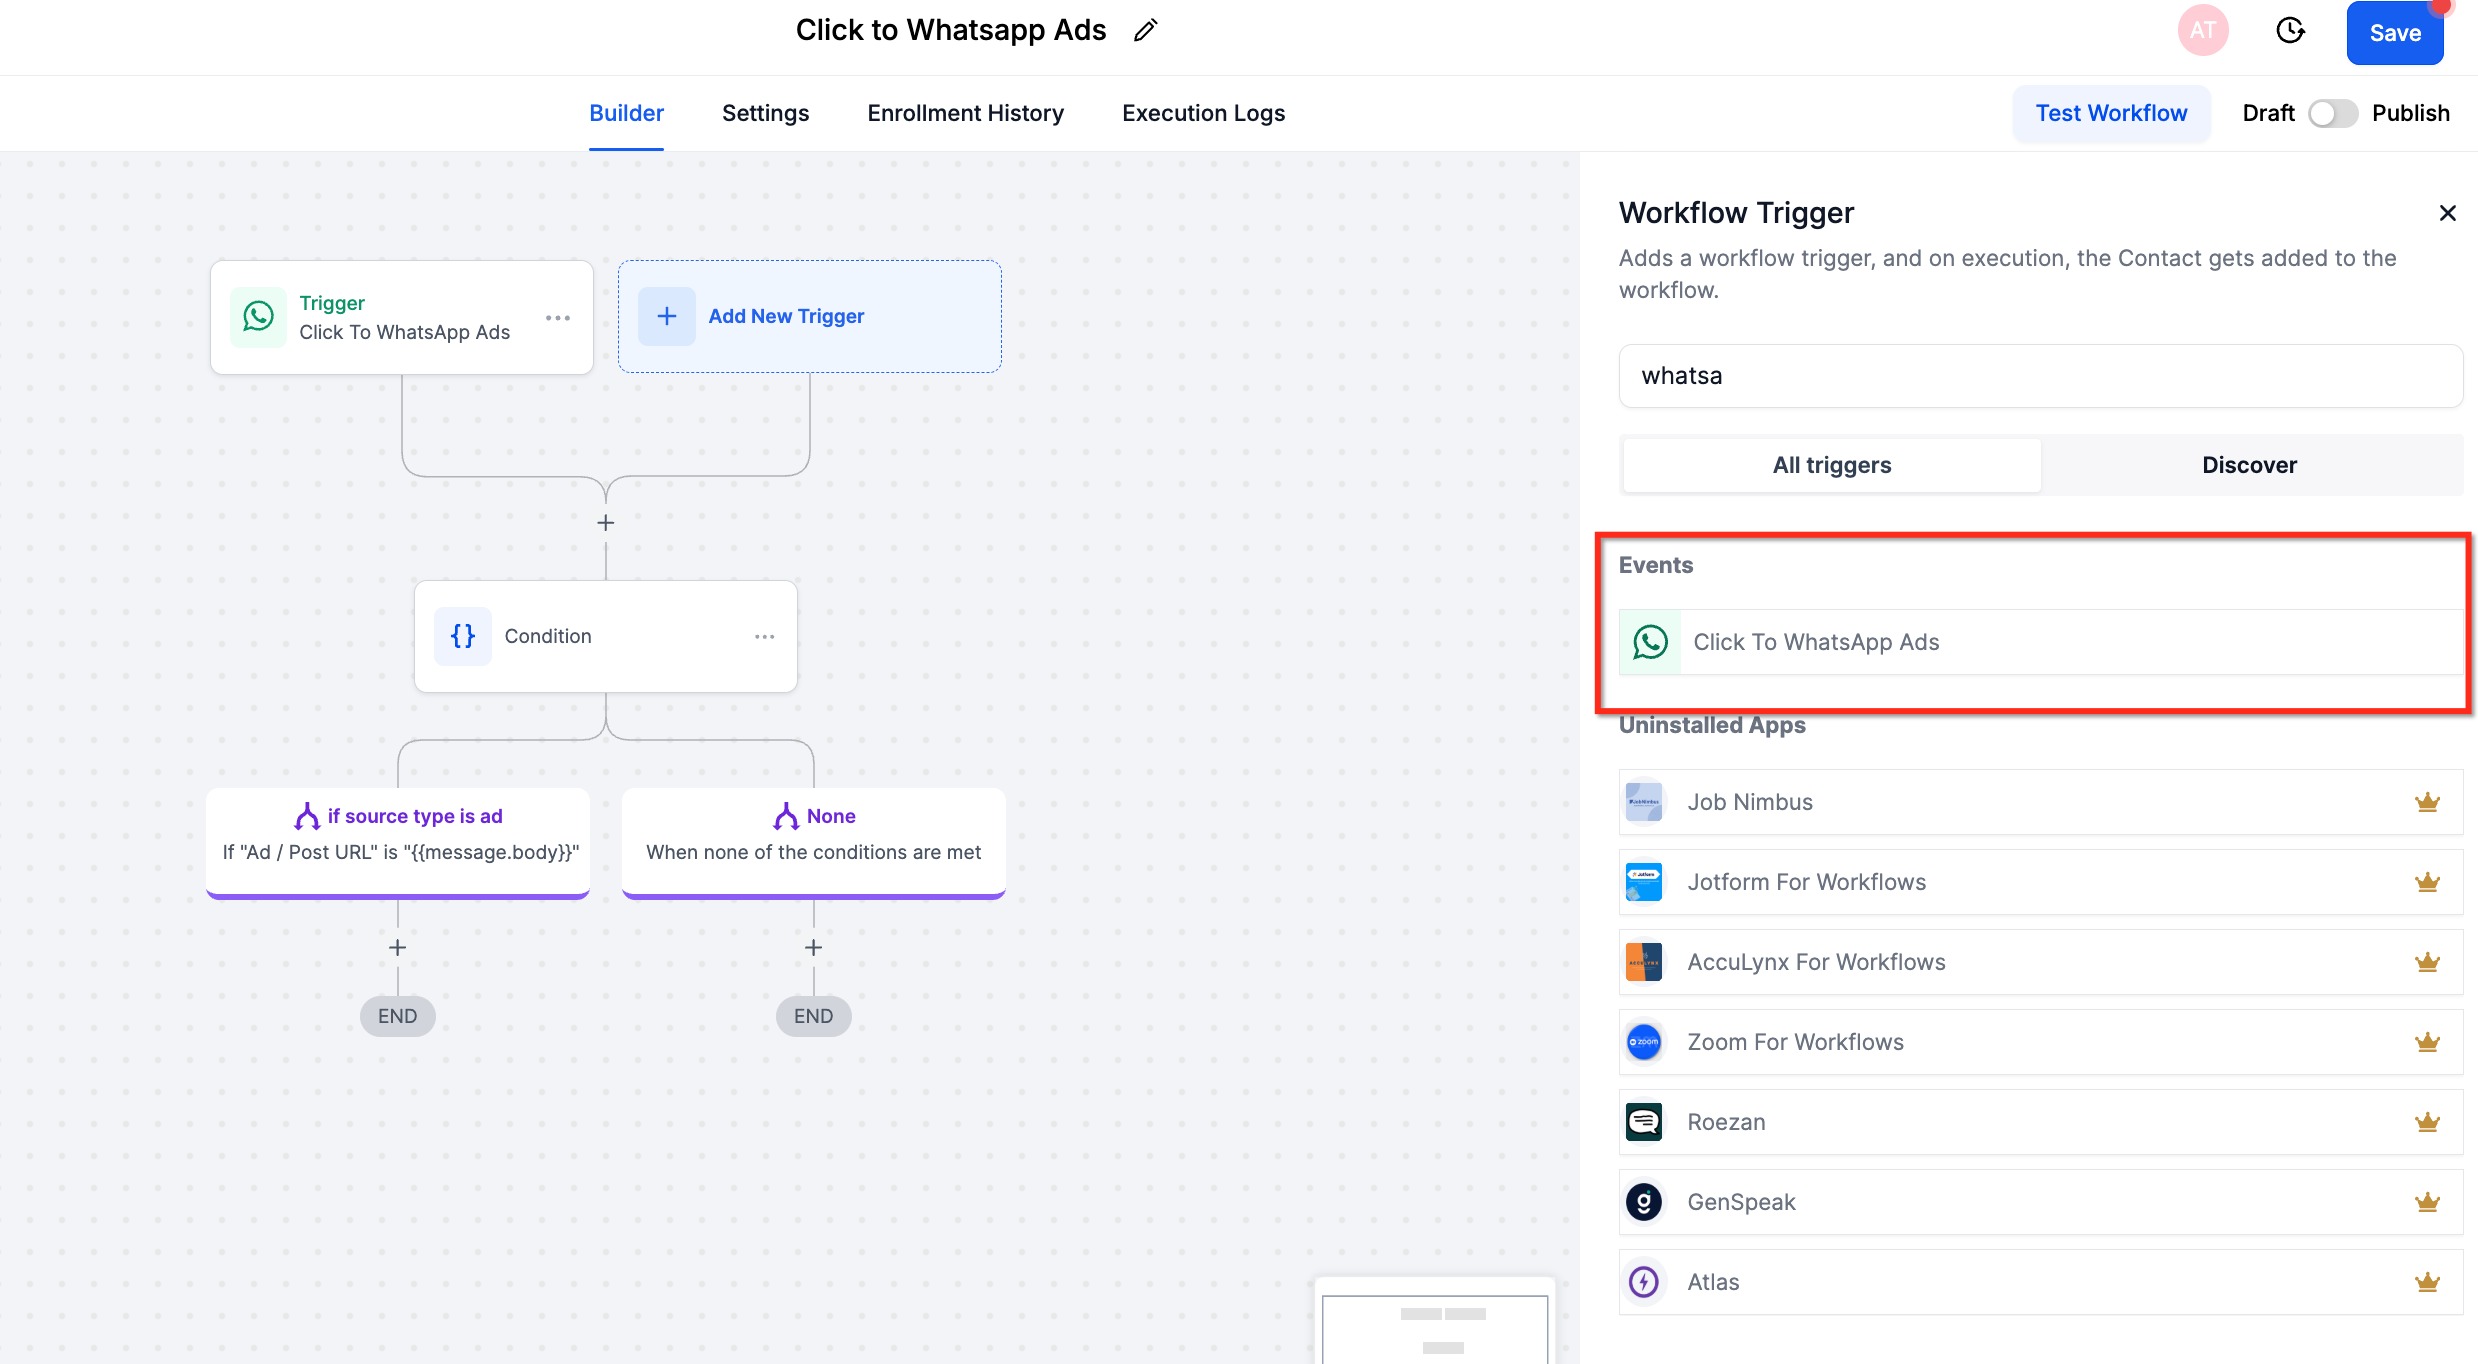Toggle Draft to Publish switch
Screen dimensions: 2478x1364
click(2332, 113)
